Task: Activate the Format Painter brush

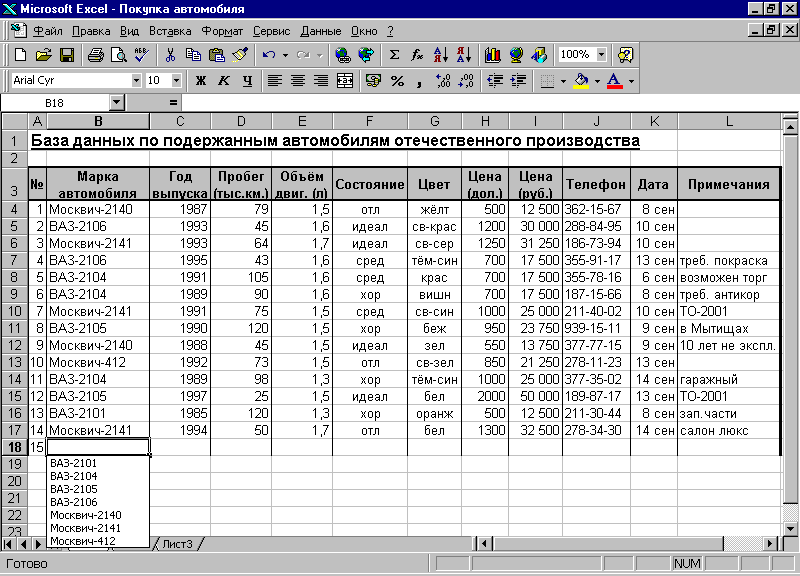Action: [240, 55]
